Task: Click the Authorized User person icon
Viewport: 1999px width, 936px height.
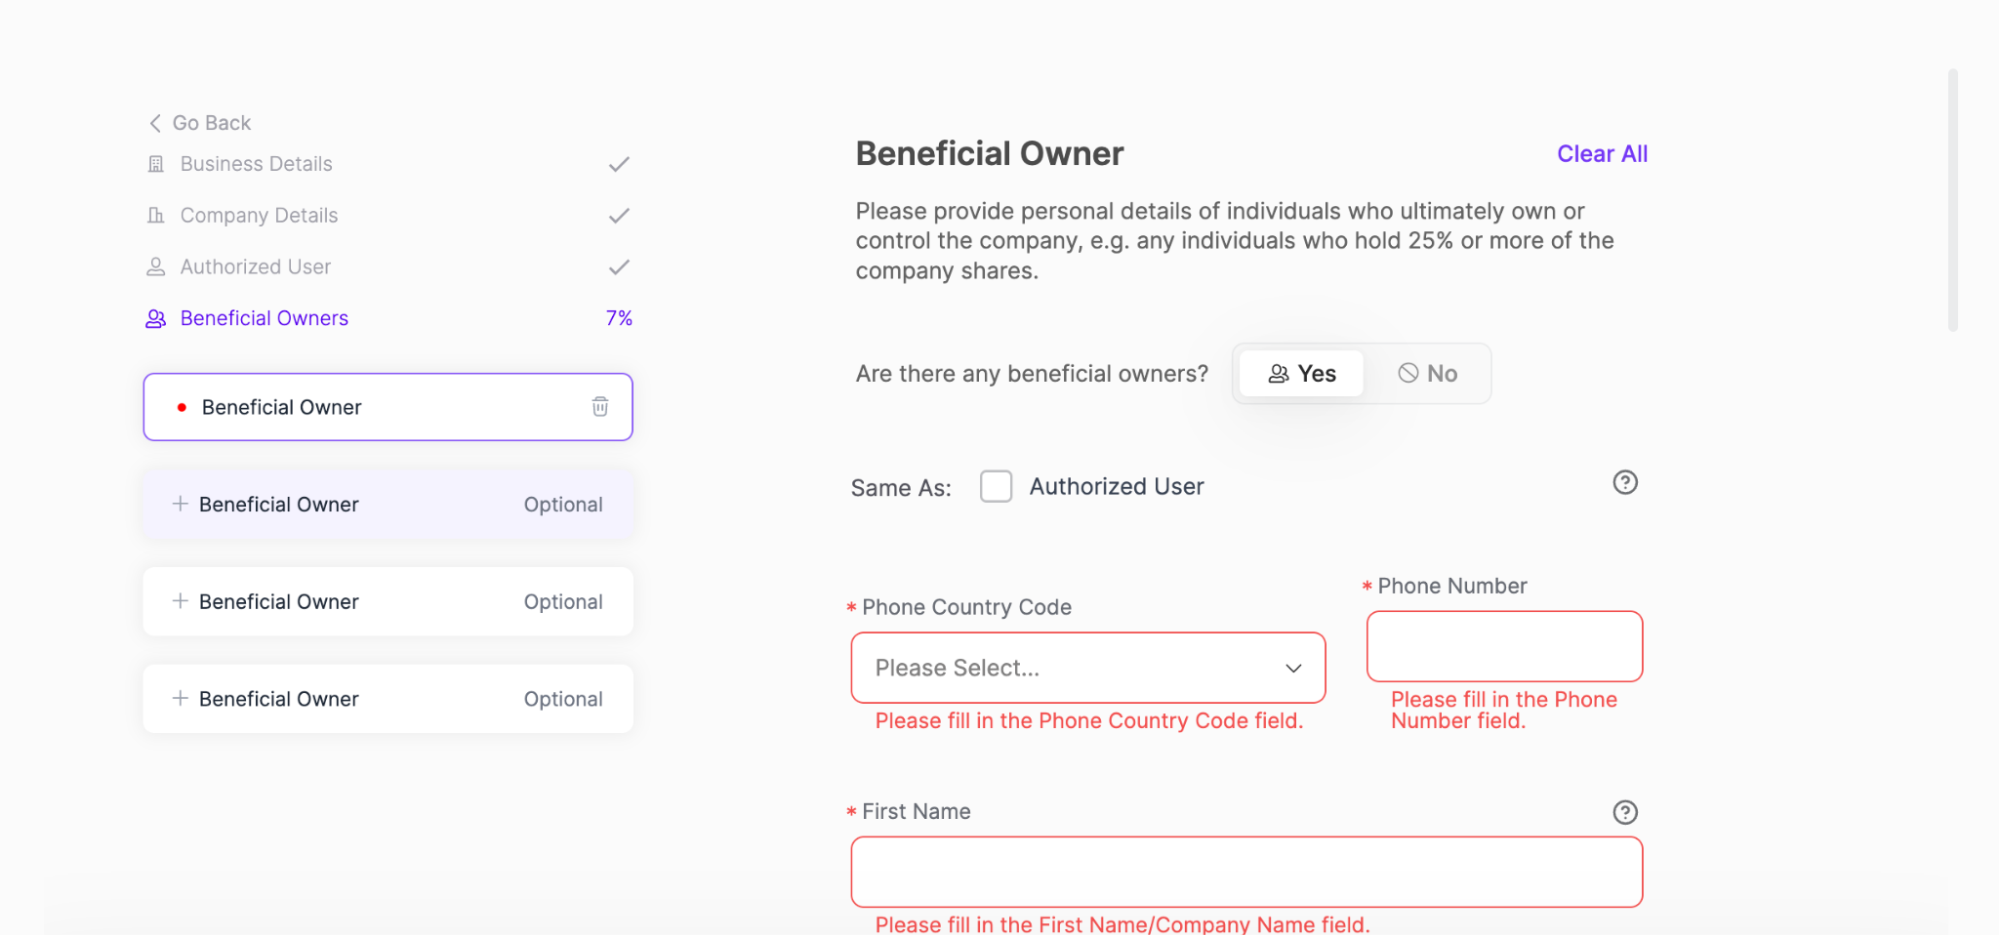Action: (x=156, y=267)
